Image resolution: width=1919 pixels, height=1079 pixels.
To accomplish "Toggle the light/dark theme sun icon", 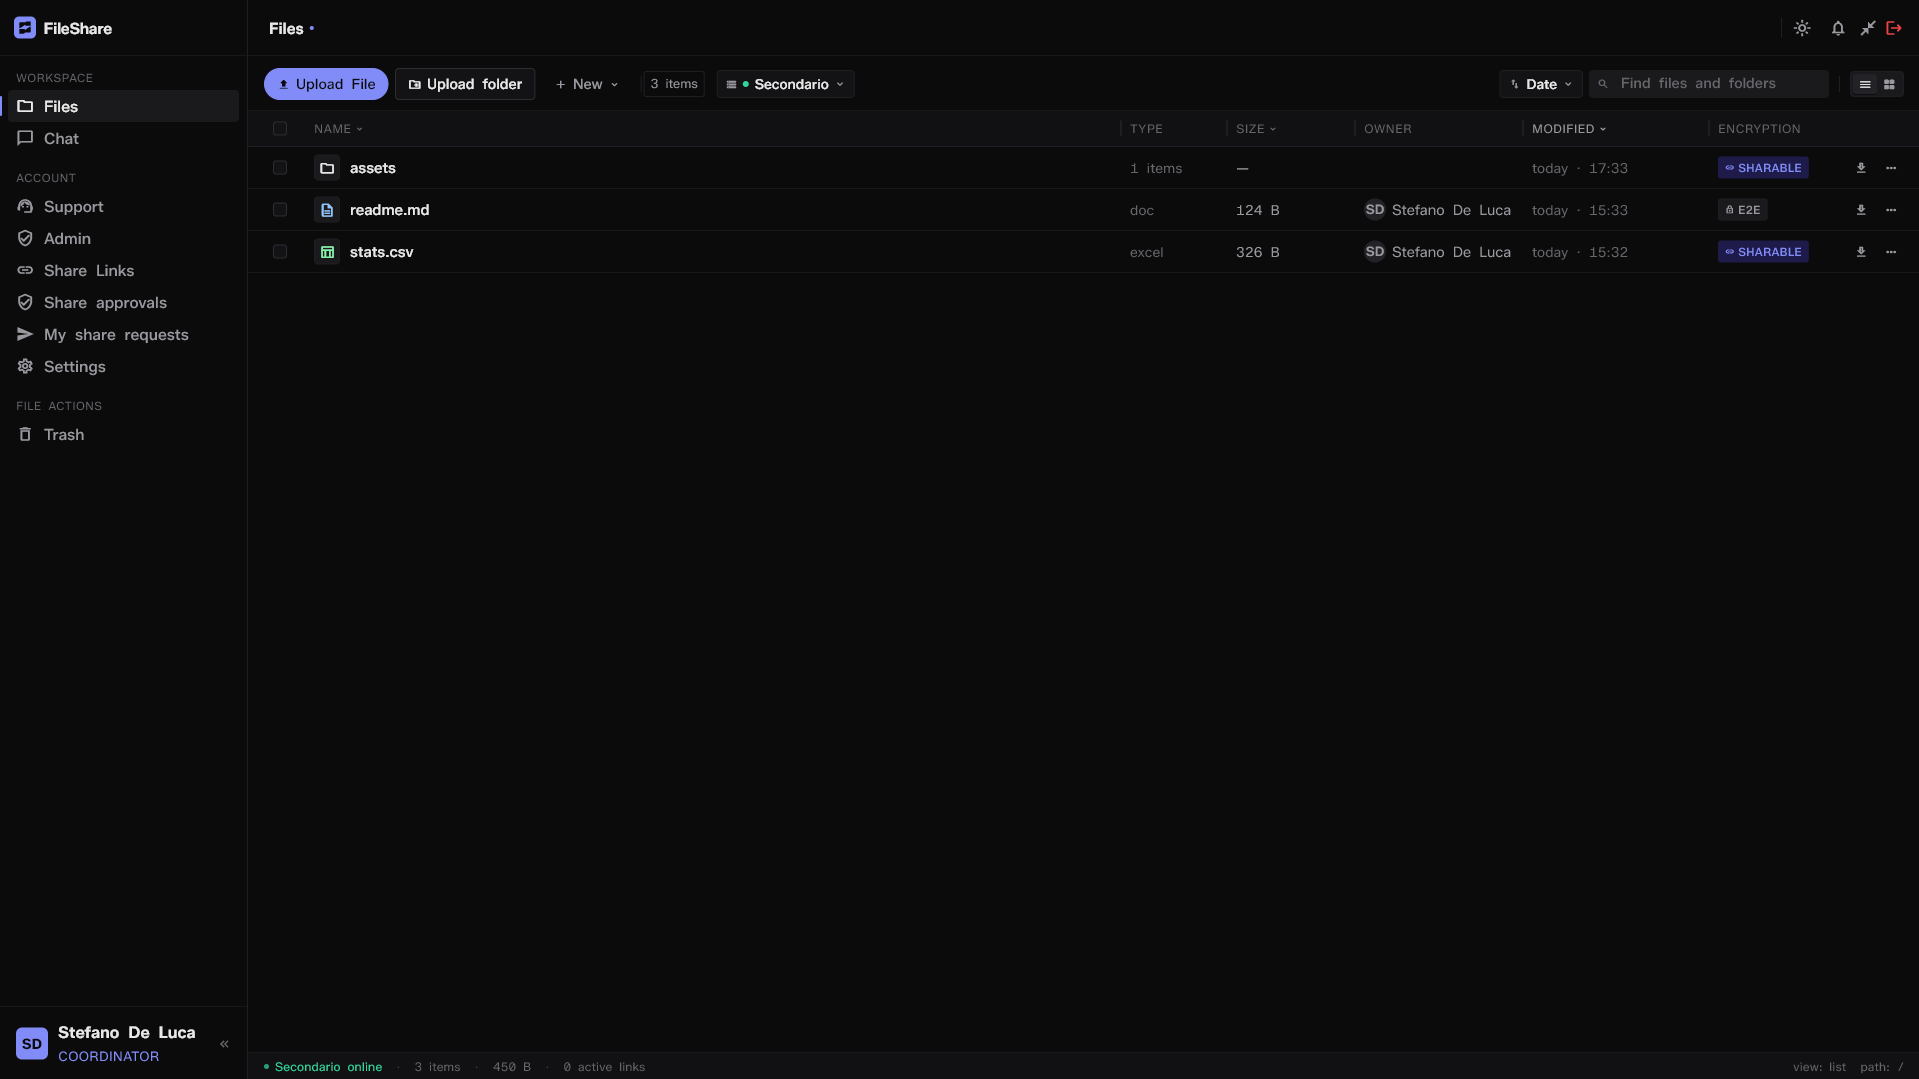I will point(1802,28).
